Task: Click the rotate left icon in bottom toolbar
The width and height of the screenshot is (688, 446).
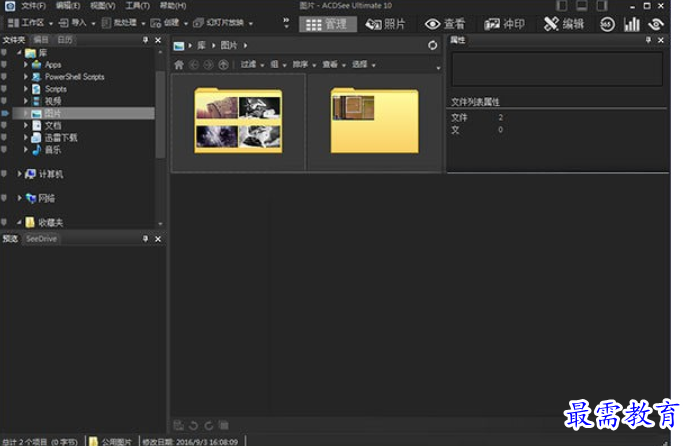Action: click(x=194, y=425)
